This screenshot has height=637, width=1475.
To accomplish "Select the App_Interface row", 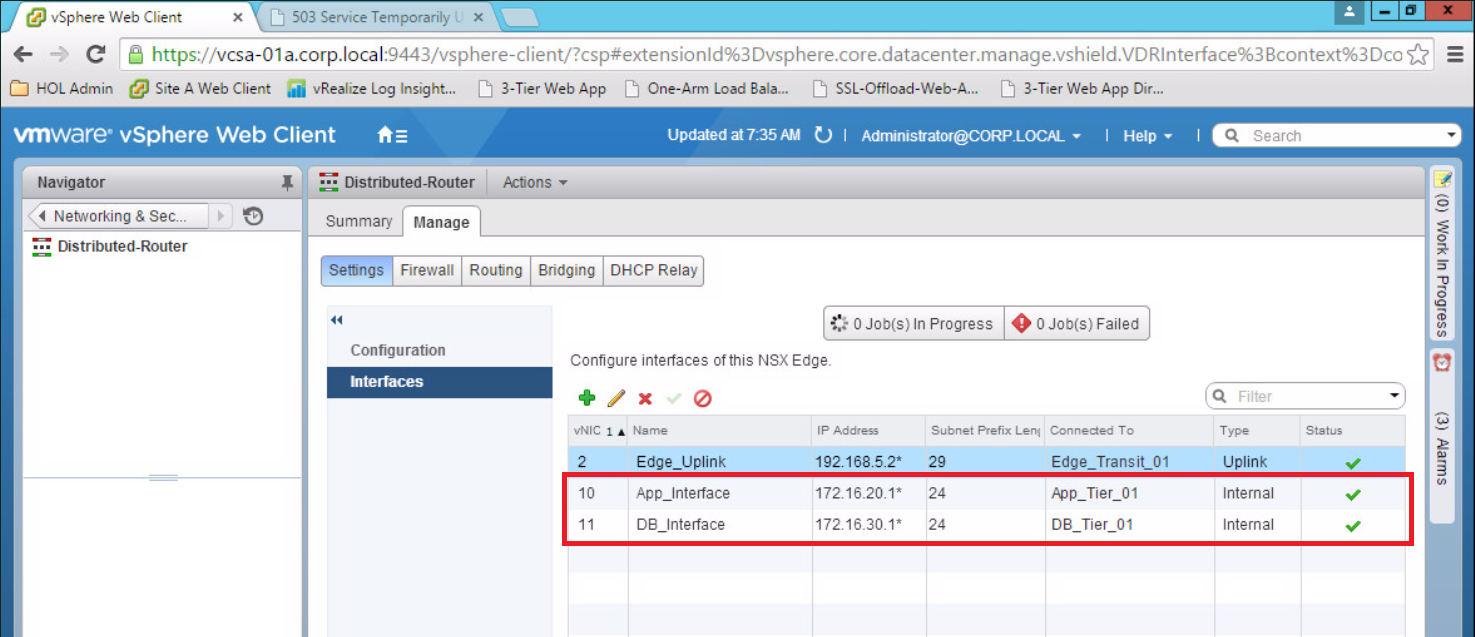I will click(986, 493).
